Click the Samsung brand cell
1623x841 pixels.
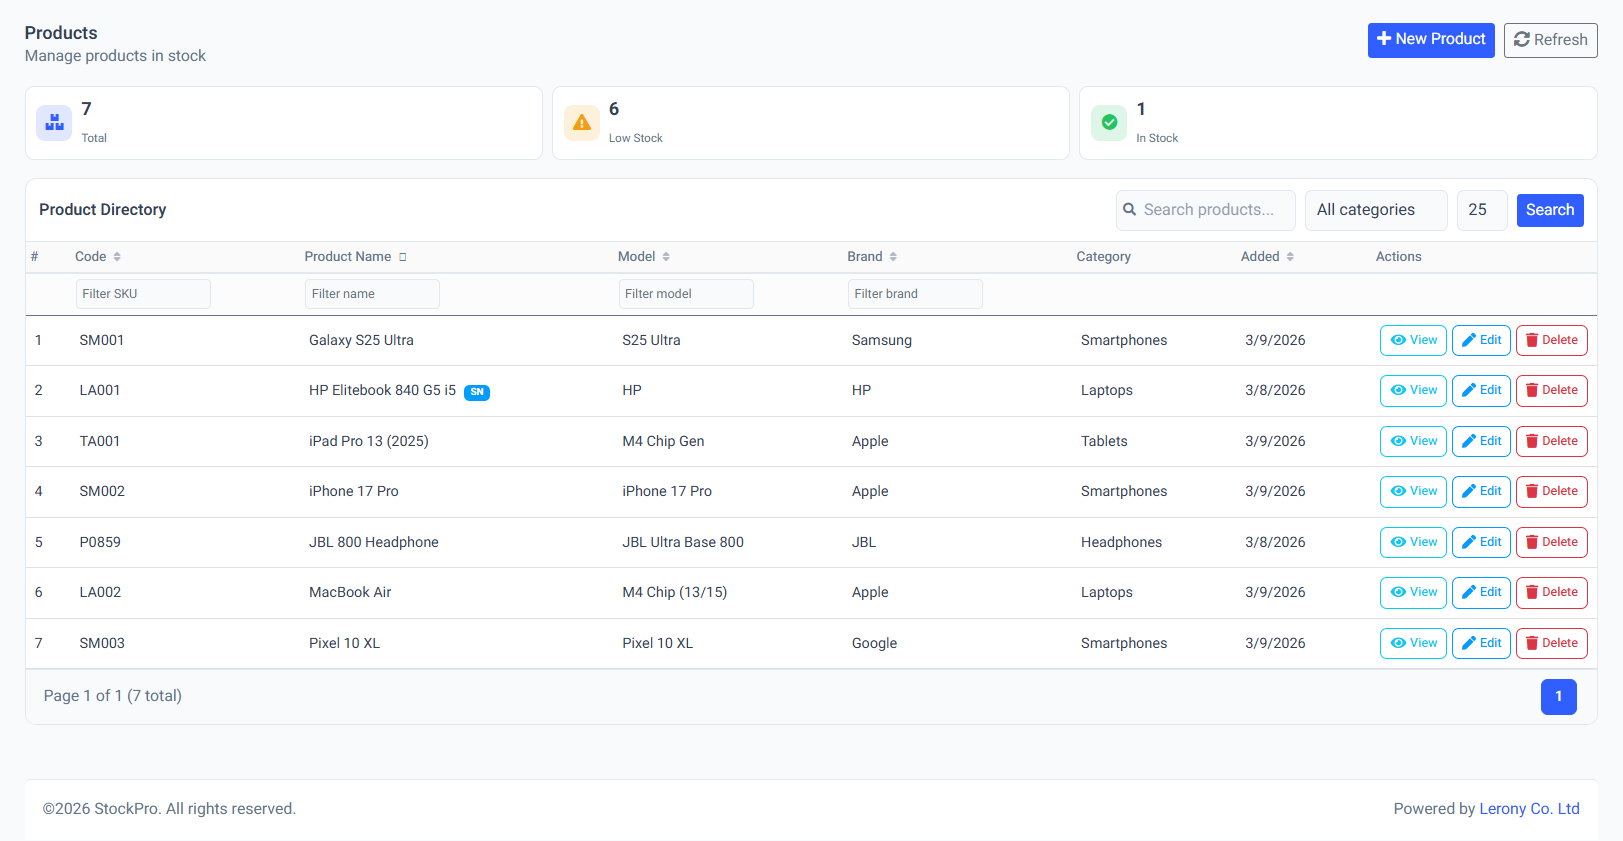[882, 341]
